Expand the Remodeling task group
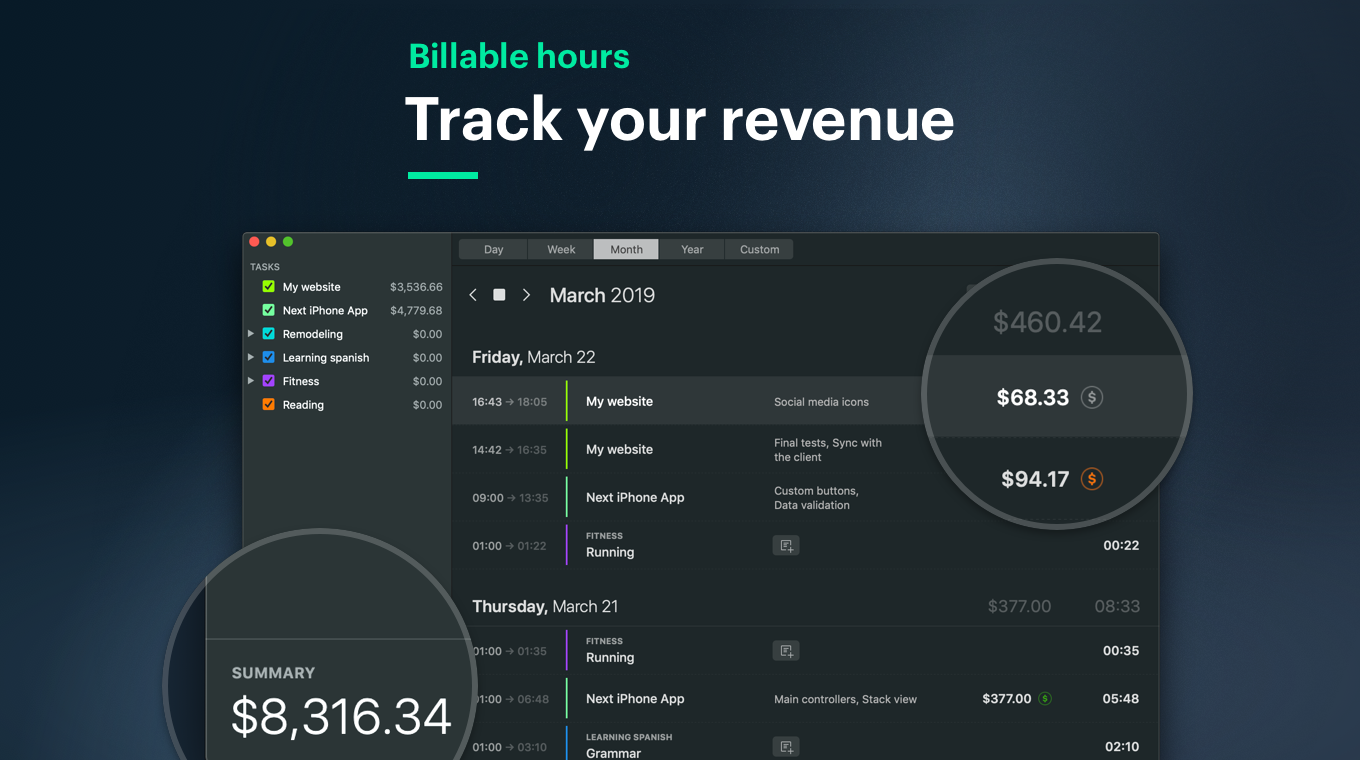Viewport: 1360px width, 760px height. [251, 333]
